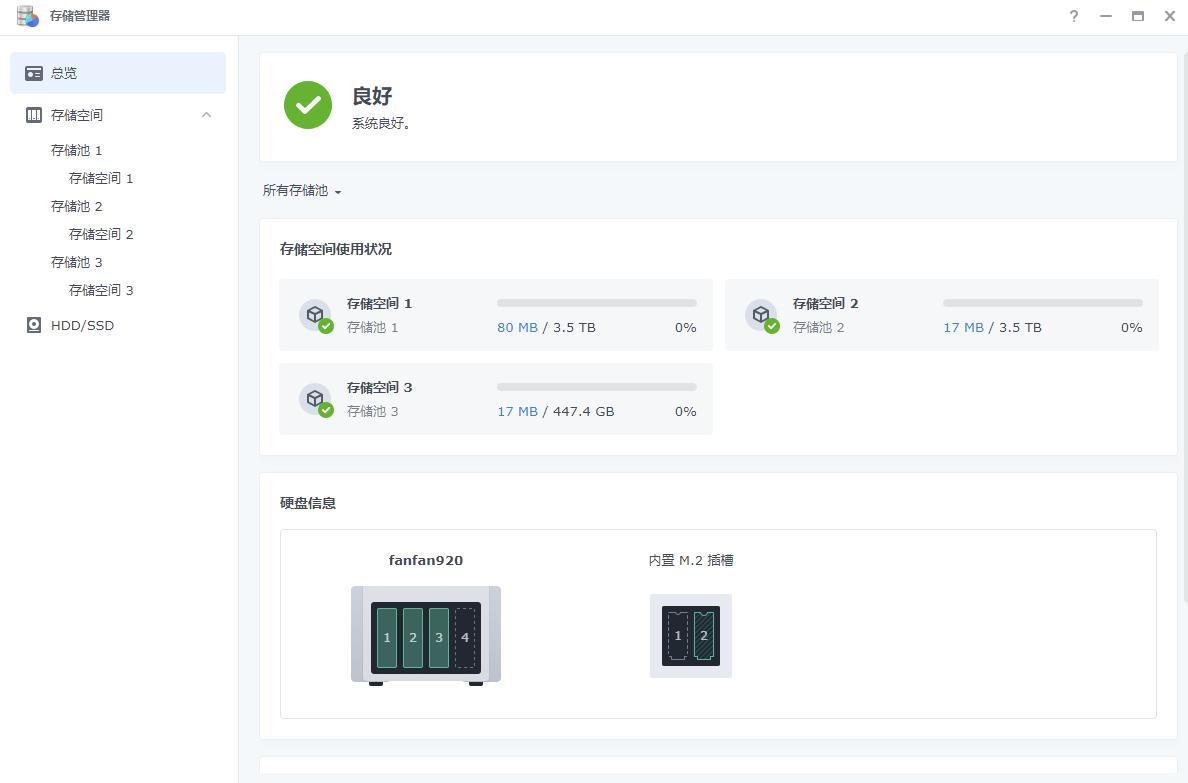Screen dimensions: 1188x783
Task: Collapse the 存储空间 tree in sidebar
Action: pos(206,114)
